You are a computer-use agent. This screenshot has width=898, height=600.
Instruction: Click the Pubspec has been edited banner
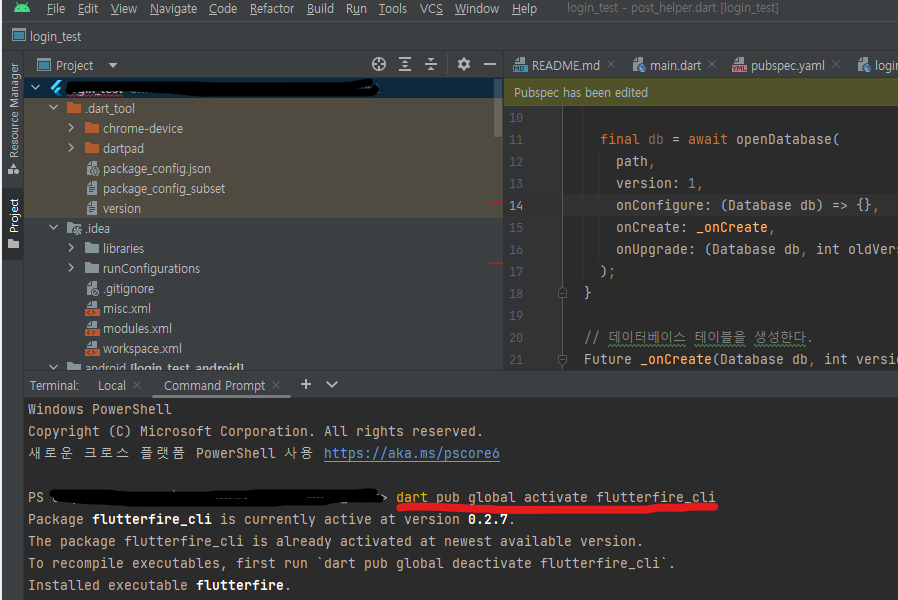[x=700, y=92]
